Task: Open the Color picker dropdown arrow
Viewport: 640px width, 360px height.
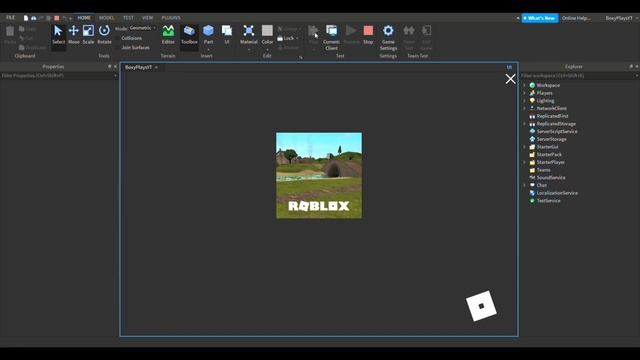Action: point(267,50)
